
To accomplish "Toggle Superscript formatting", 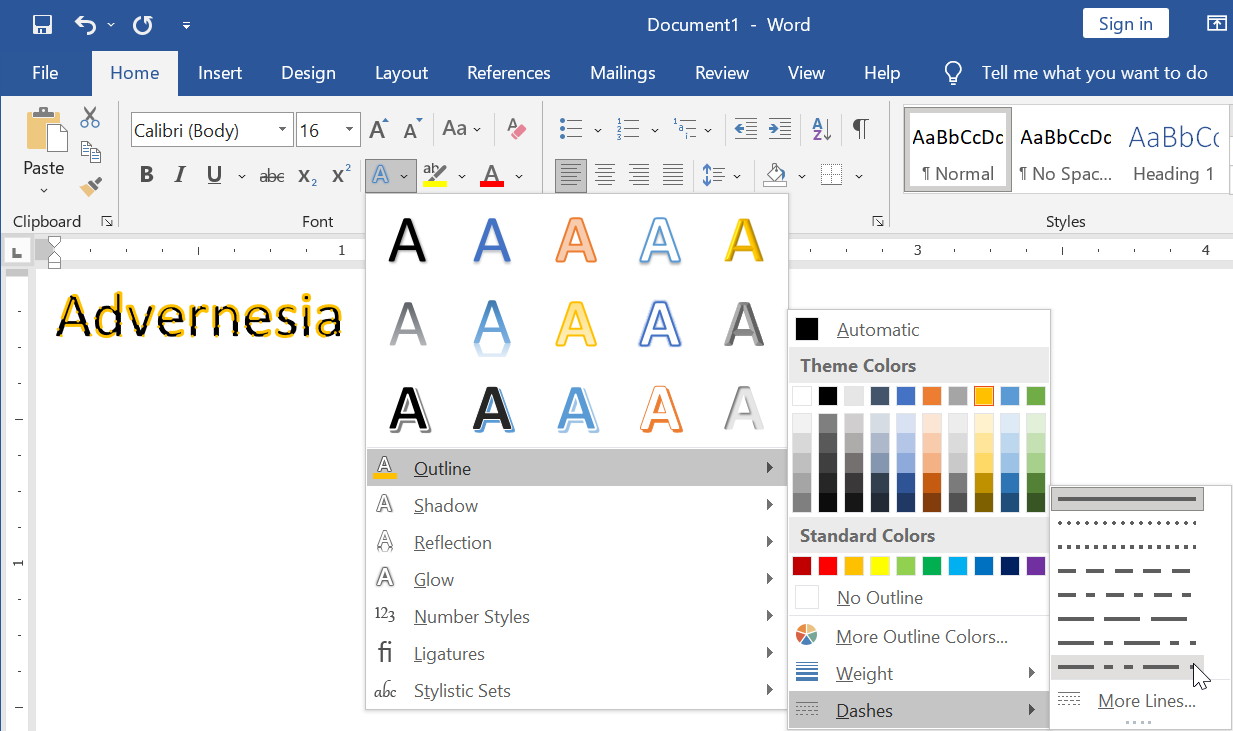I will [x=341, y=175].
